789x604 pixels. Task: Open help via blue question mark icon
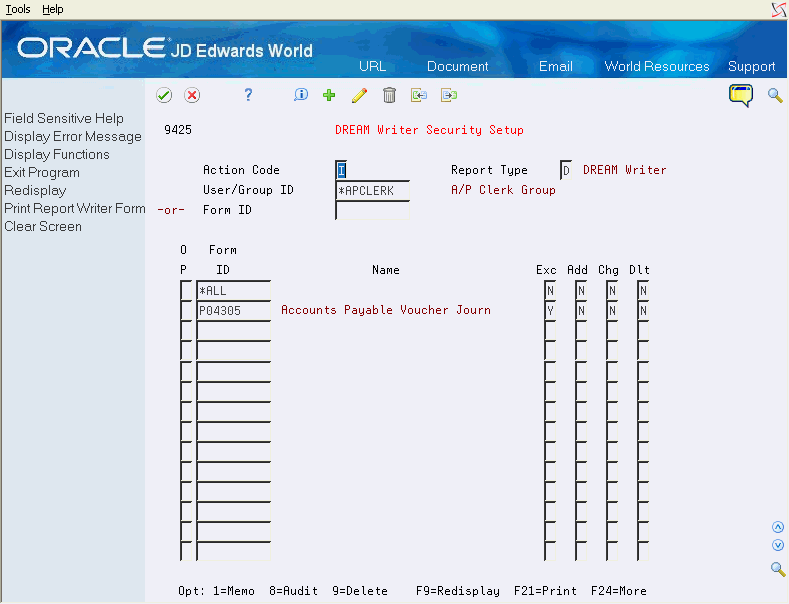(x=248, y=95)
